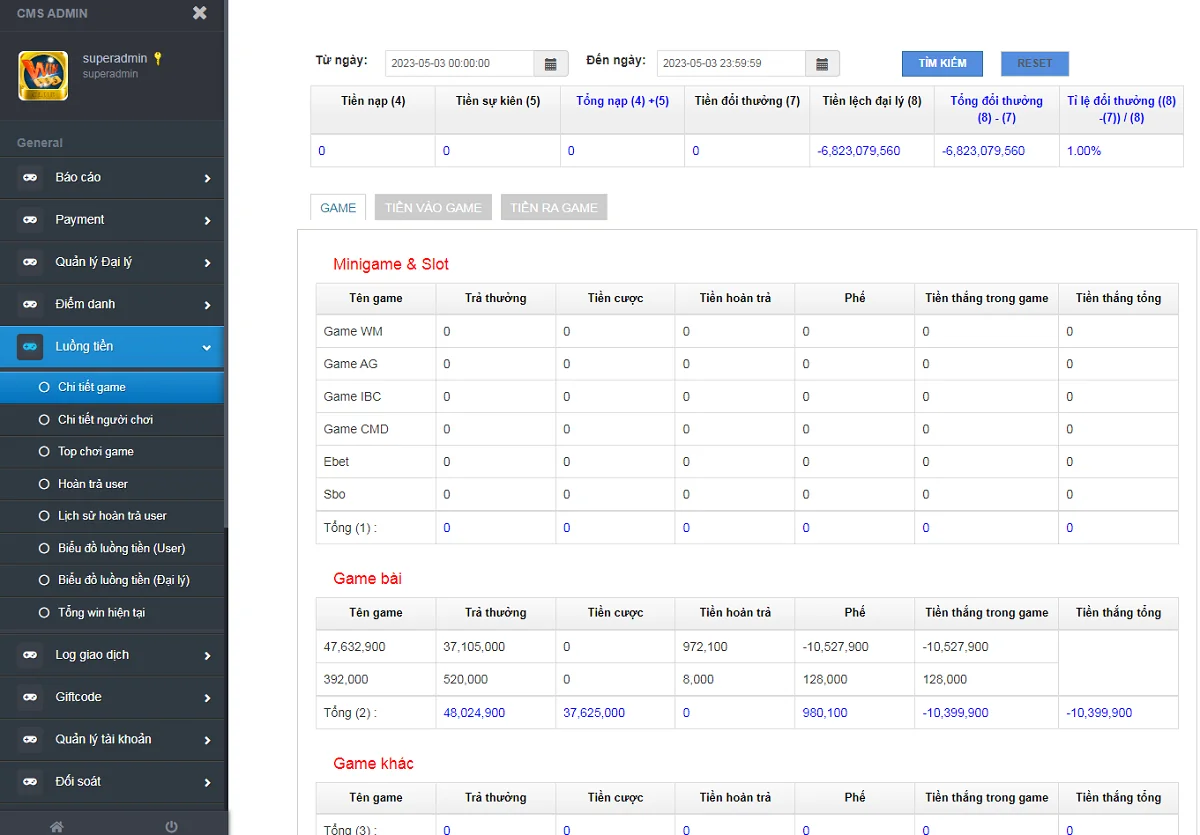Open the TIỀN RA GAME tab
Image resolution: width=1200 pixels, height=835 pixels.
[x=553, y=208]
